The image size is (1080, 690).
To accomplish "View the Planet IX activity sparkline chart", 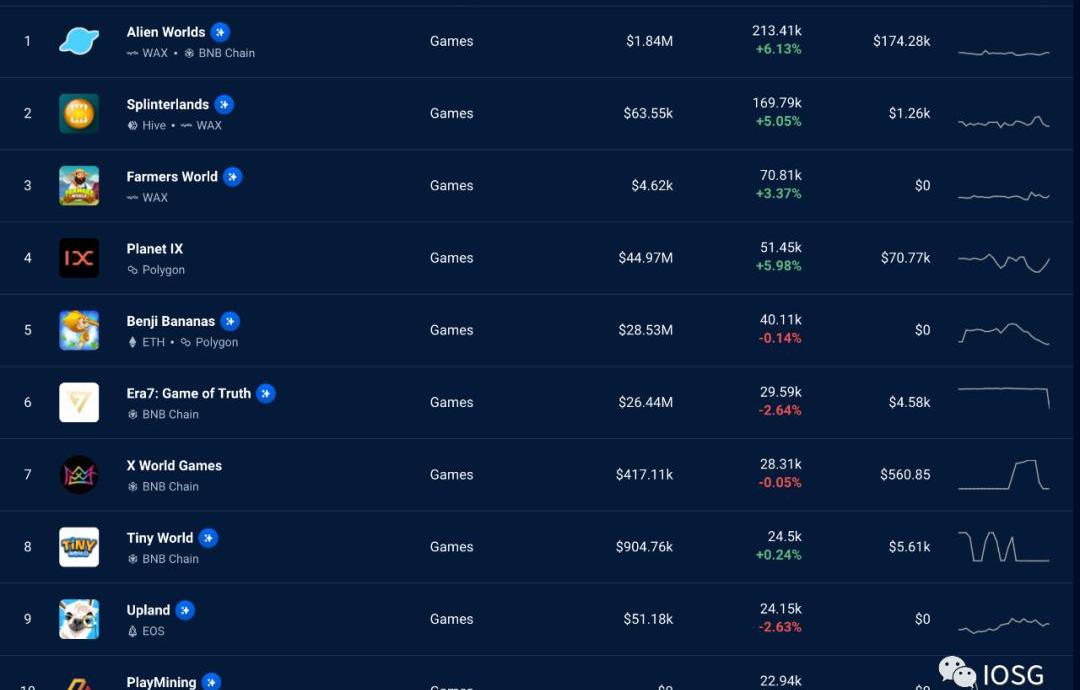I will click(x=1003, y=260).
